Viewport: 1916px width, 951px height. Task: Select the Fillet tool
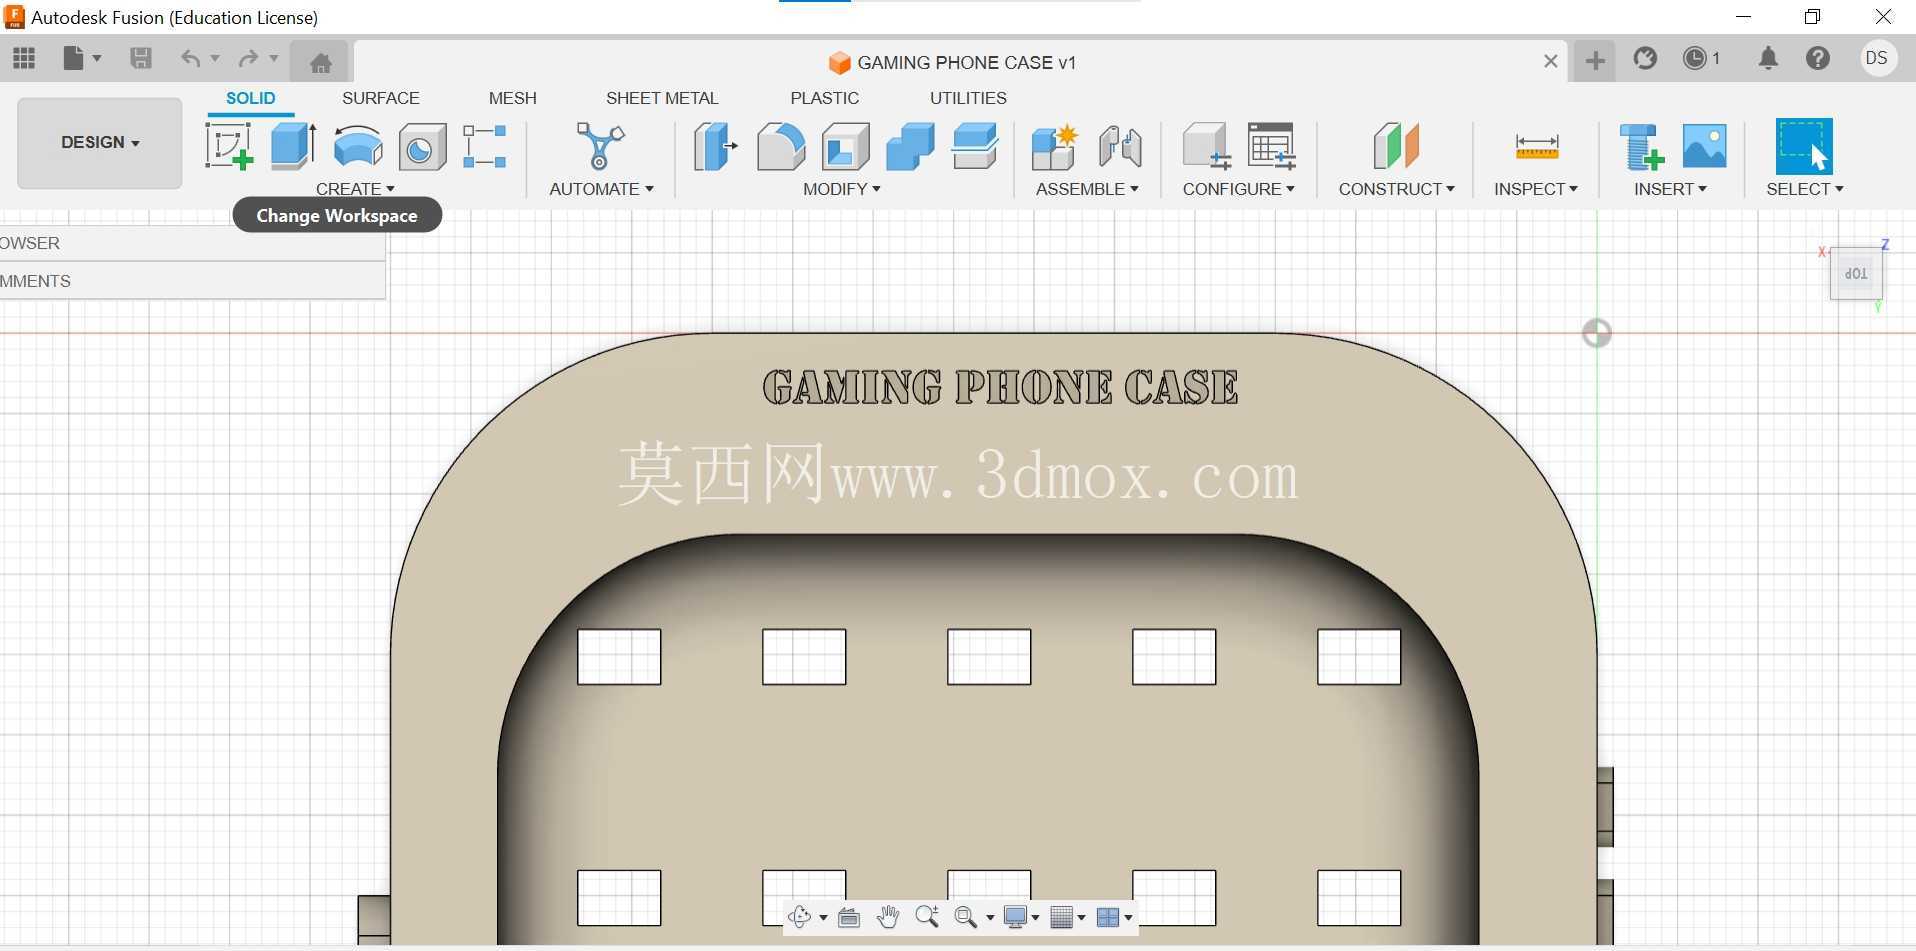coord(781,146)
